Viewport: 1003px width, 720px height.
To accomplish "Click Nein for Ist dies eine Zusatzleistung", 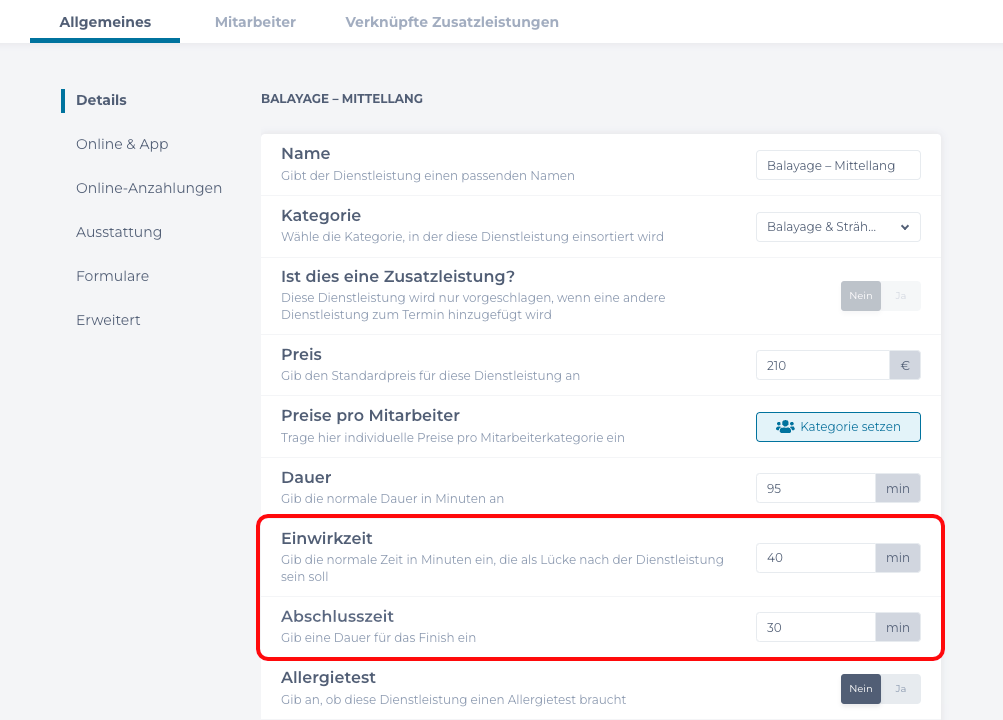I will [860, 296].
